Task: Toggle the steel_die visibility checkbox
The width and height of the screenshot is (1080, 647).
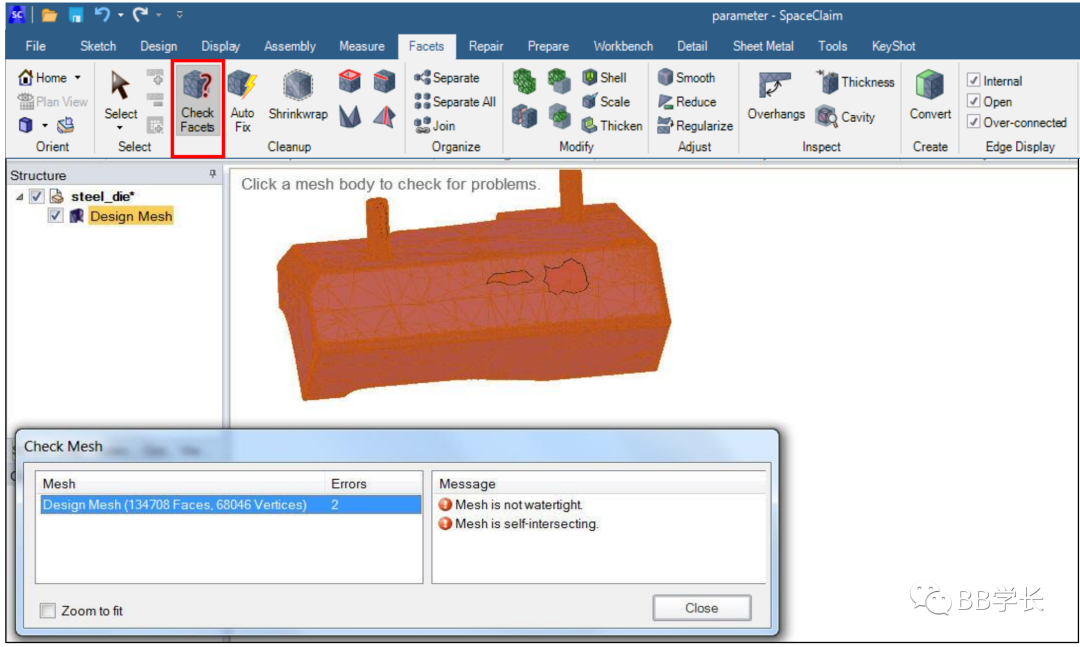Action: (37, 196)
